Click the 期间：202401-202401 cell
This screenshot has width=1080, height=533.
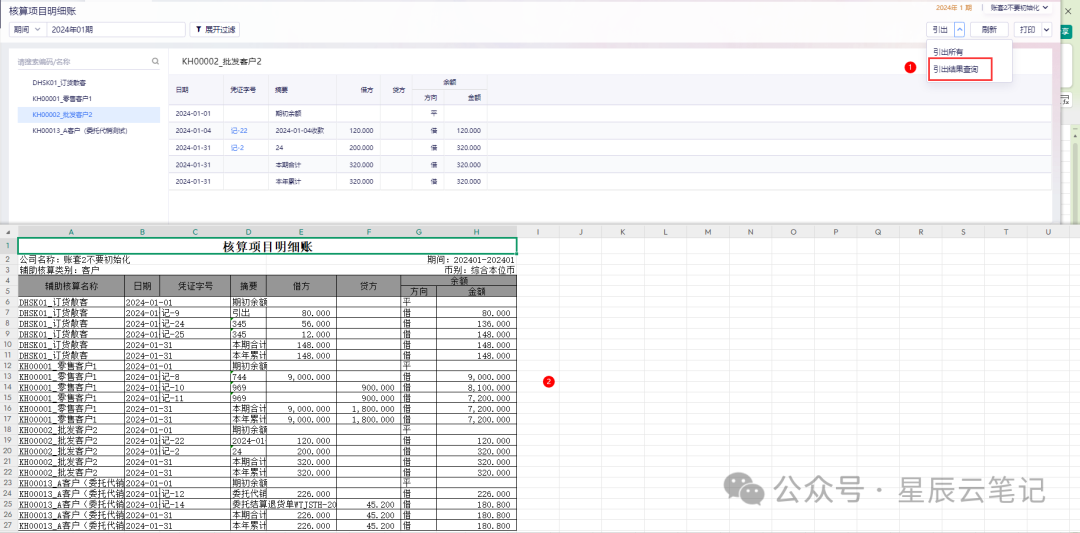point(471,260)
